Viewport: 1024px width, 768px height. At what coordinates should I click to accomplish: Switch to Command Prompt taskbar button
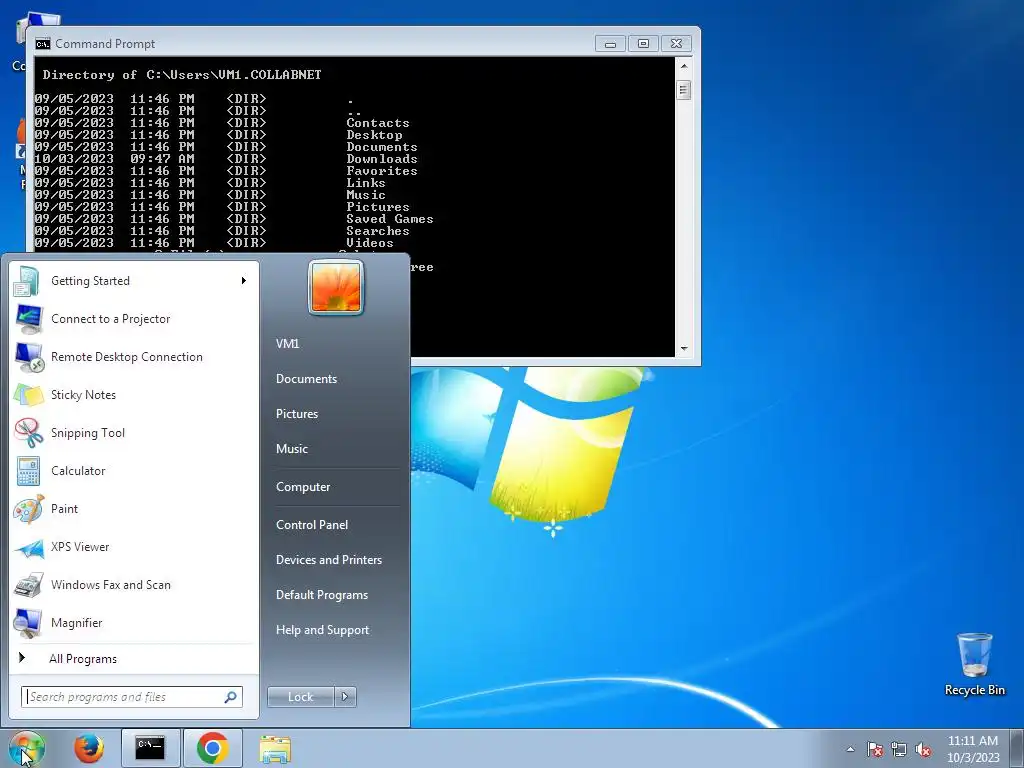150,748
